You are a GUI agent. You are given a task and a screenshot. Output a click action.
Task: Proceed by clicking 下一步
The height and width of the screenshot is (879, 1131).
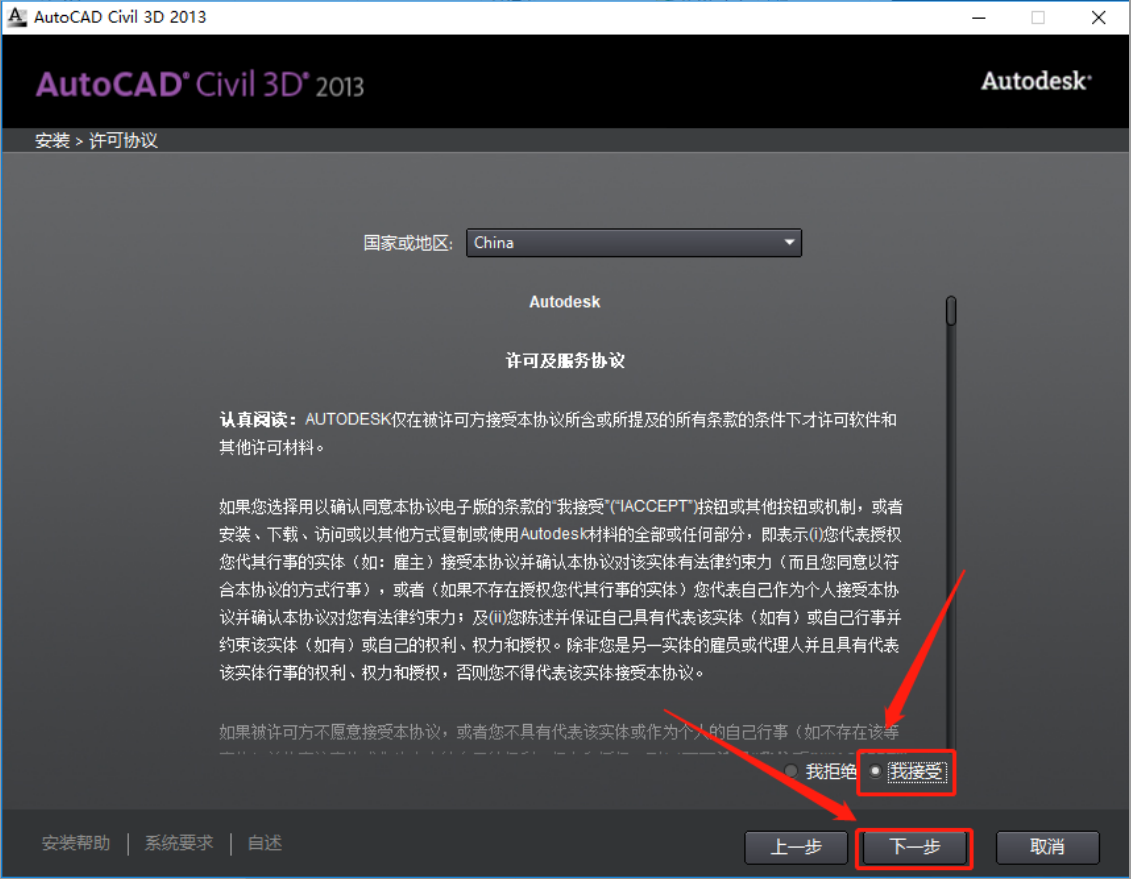coord(915,847)
